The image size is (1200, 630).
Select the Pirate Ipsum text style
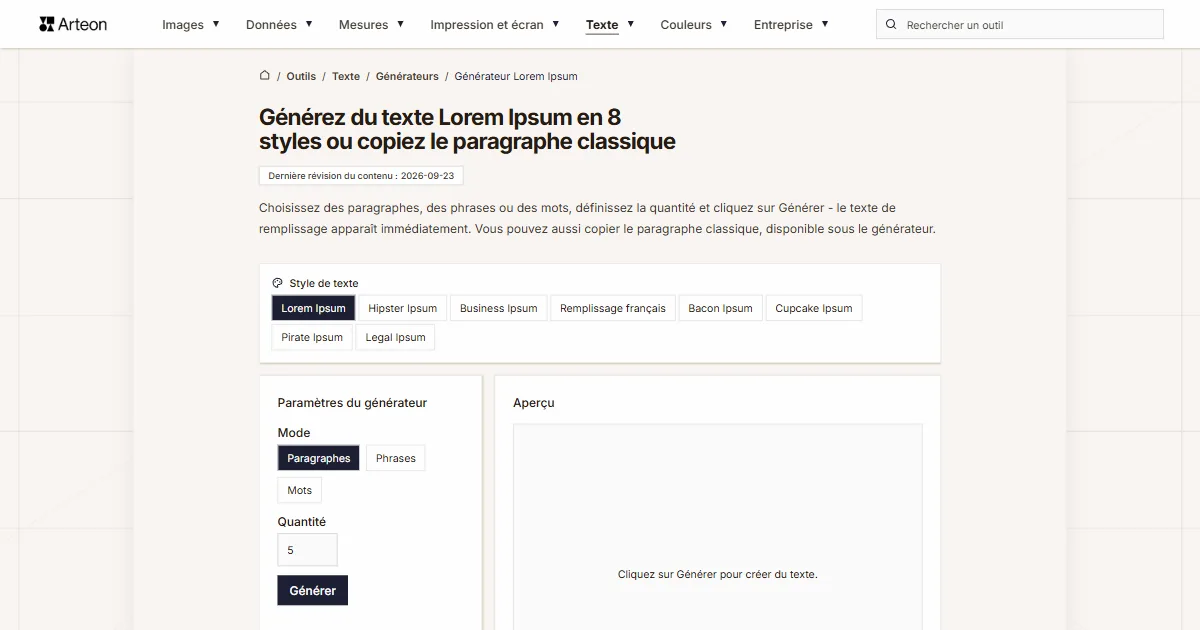[312, 337]
